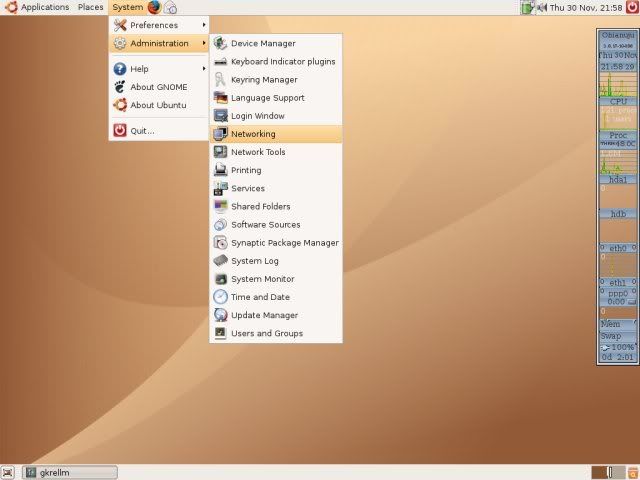Viewport: 640px width, 480px height.
Task: Open the clock showing Thu 30 Nov, 21:58
Action: pos(586,7)
